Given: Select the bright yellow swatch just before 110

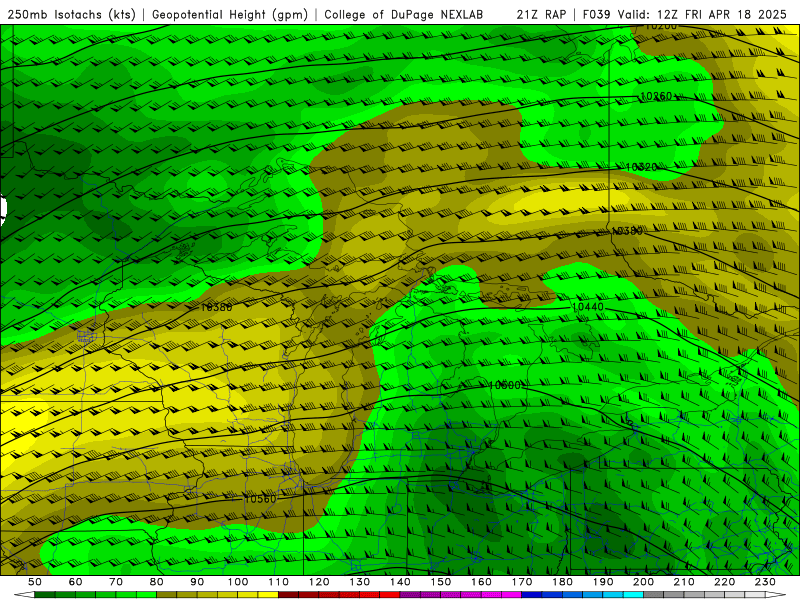Looking at the screenshot, I should [x=268, y=595].
